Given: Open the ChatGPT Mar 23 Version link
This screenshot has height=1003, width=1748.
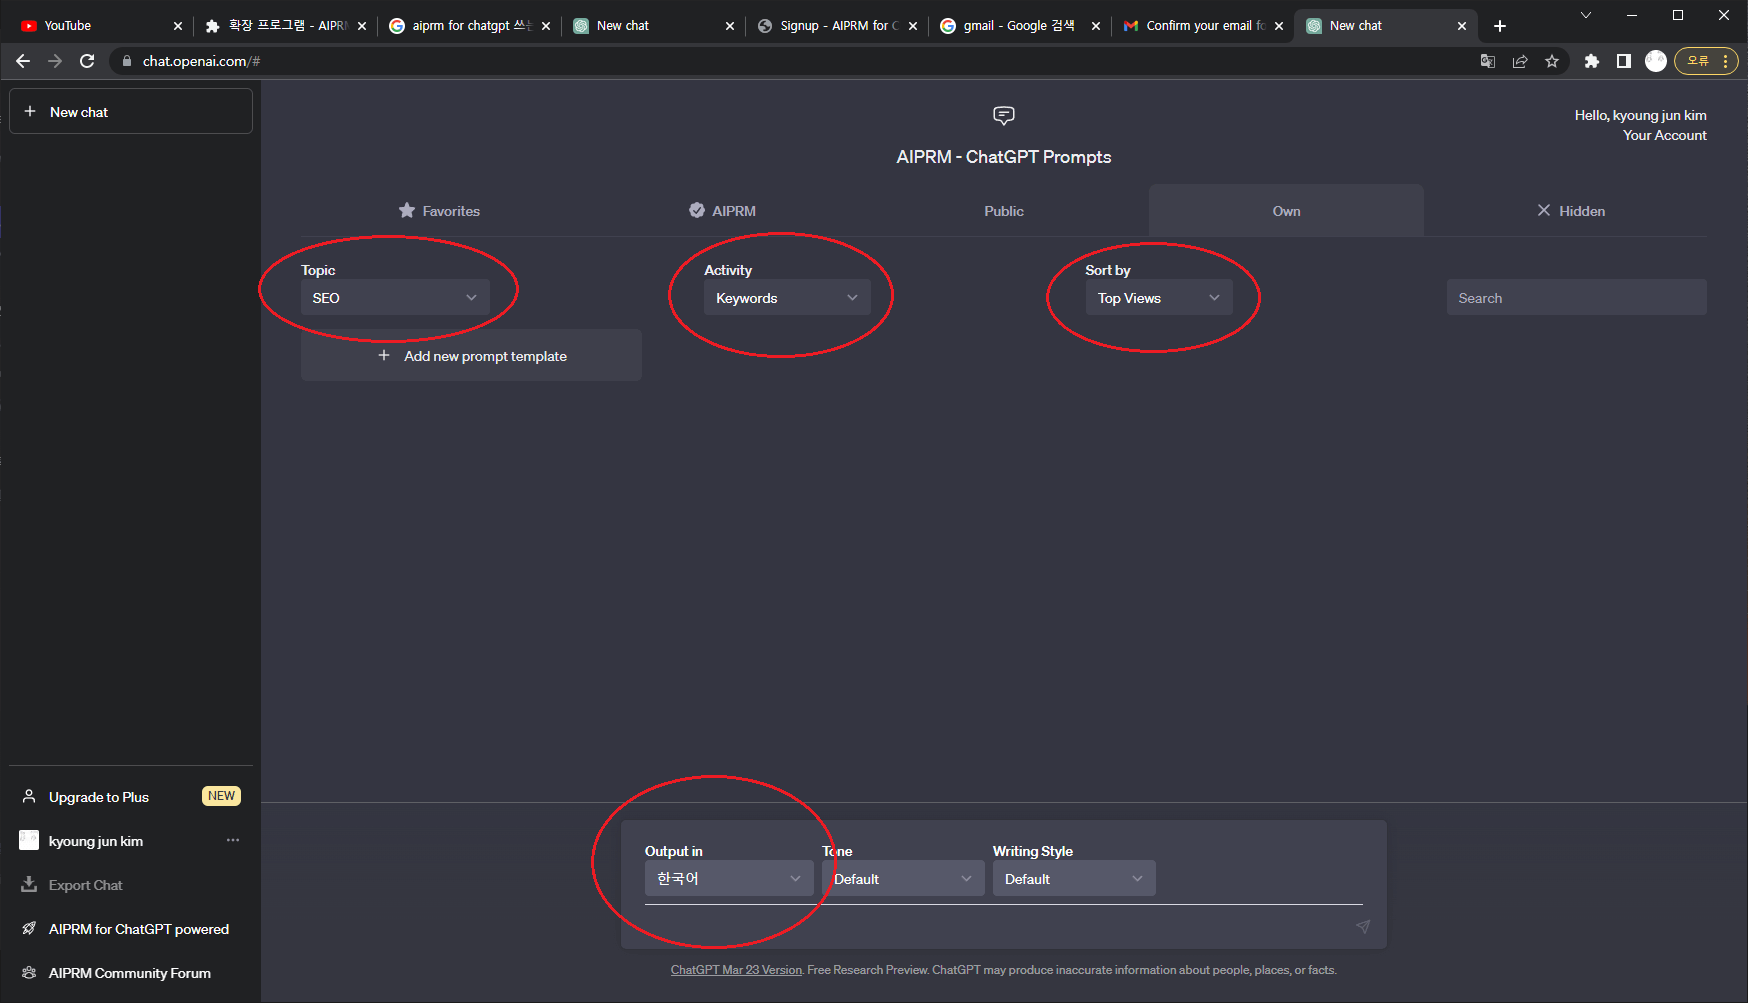Looking at the screenshot, I should (x=736, y=970).
